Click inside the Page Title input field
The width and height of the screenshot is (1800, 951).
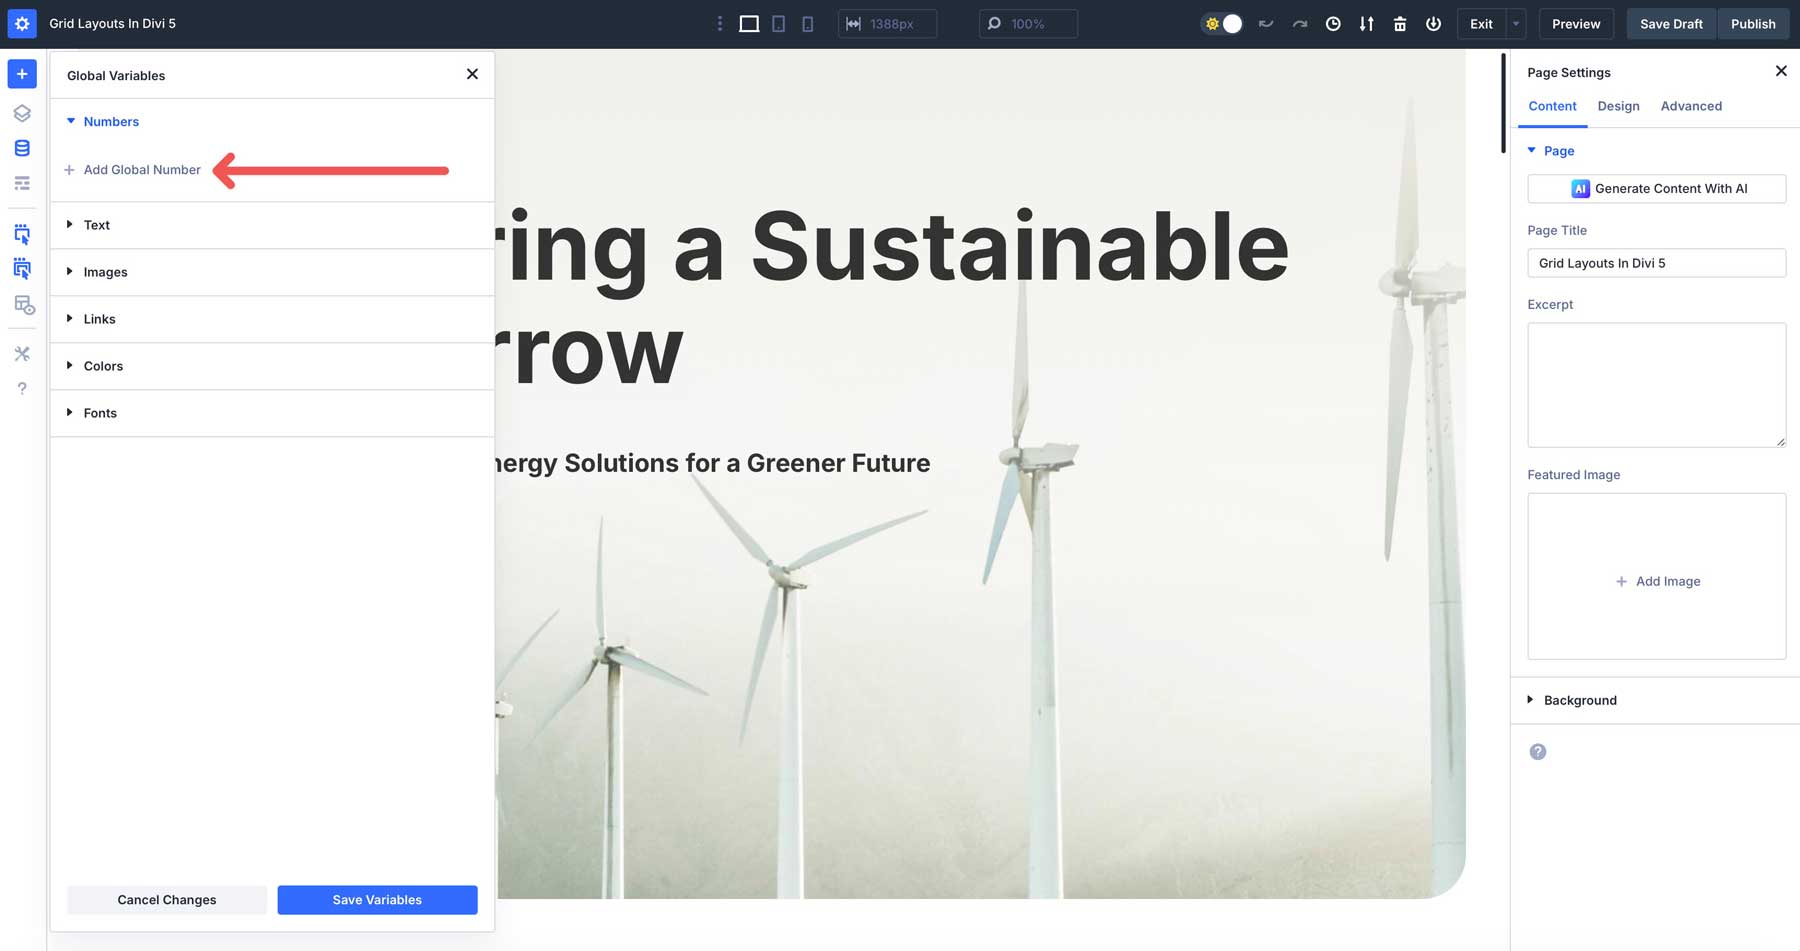pos(1656,262)
